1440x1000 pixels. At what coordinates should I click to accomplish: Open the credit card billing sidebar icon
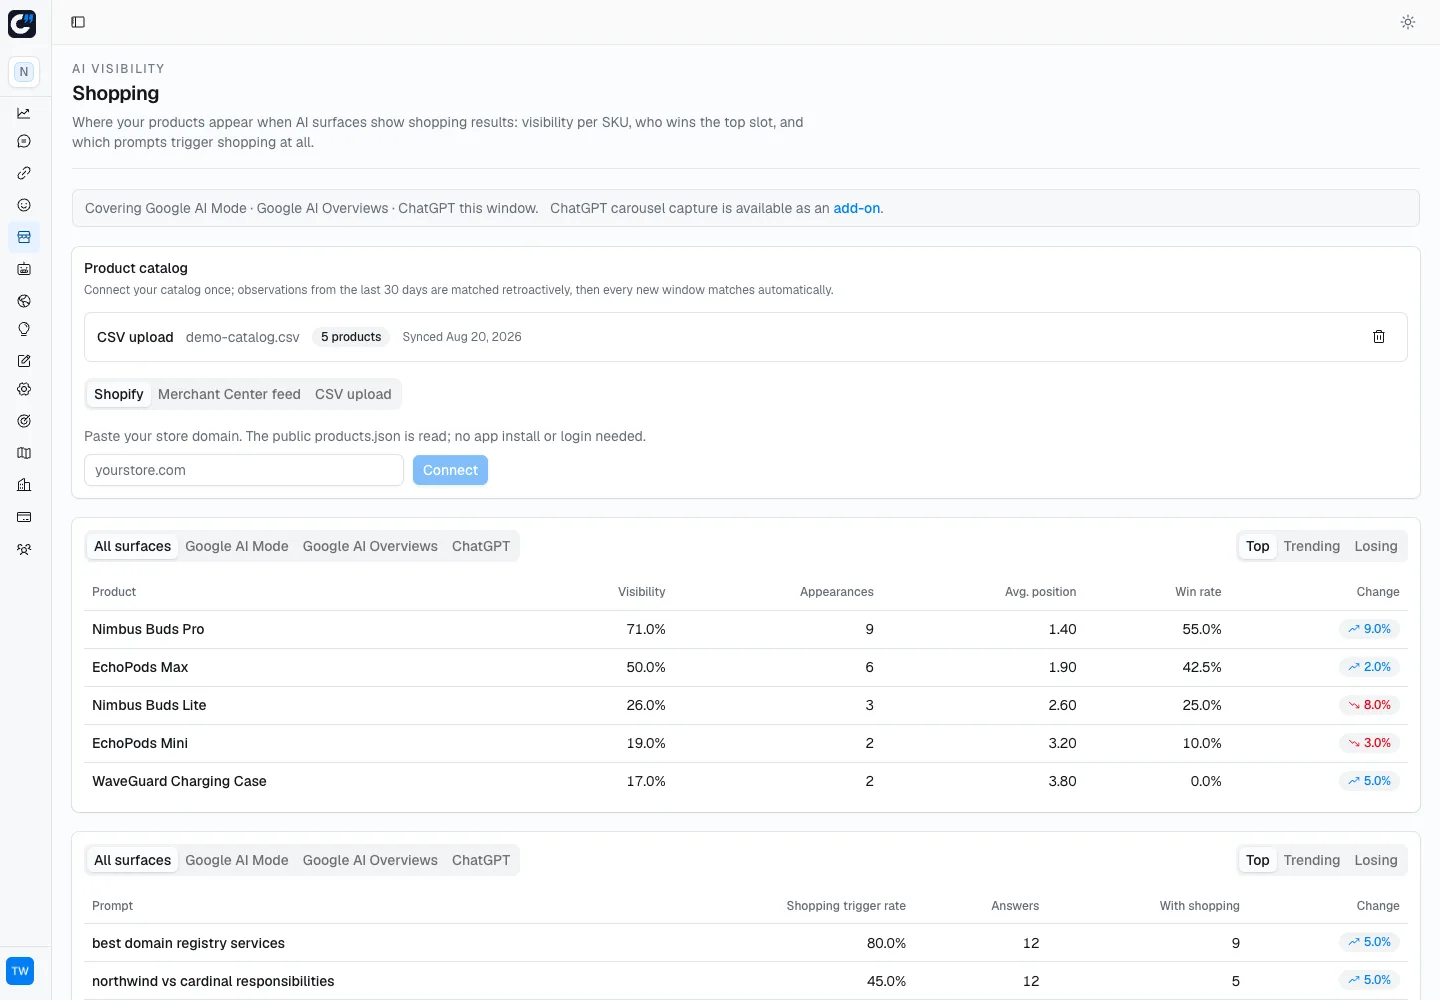24,517
